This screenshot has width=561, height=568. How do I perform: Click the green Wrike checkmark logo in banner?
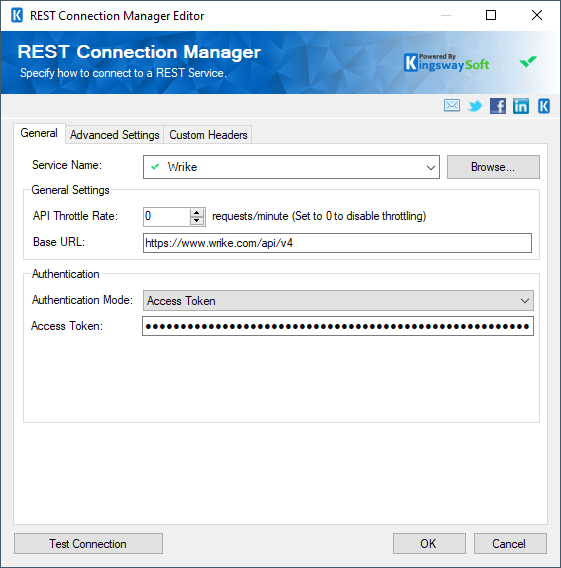click(x=528, y=62)
